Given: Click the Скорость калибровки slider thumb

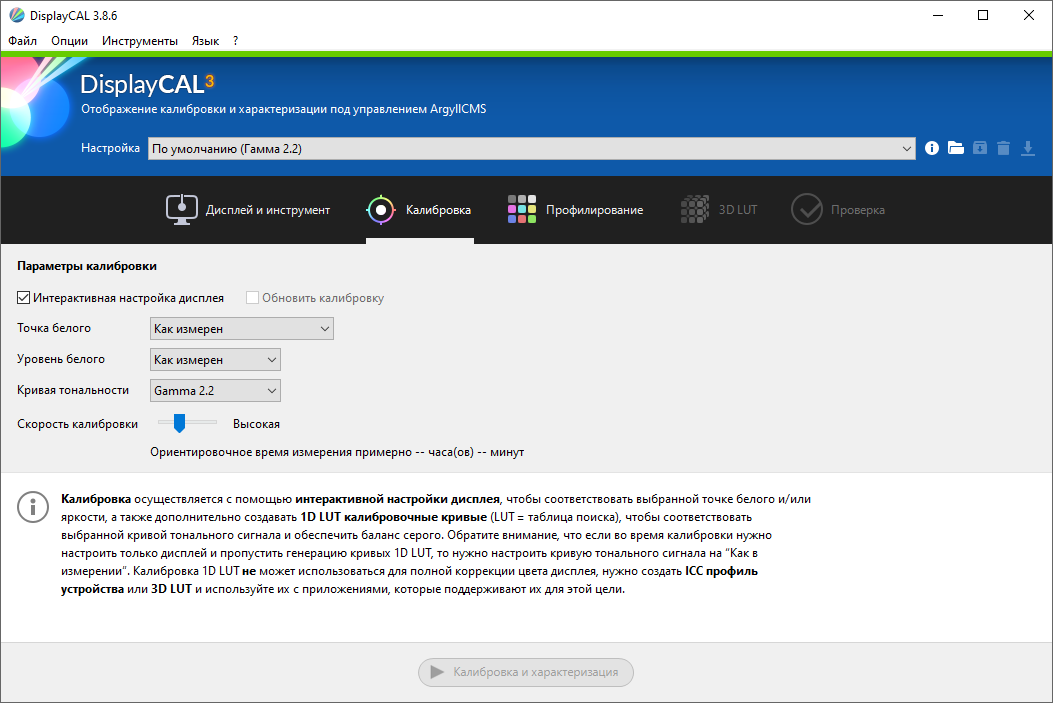Looking at the screenshot, I should 179,423.
